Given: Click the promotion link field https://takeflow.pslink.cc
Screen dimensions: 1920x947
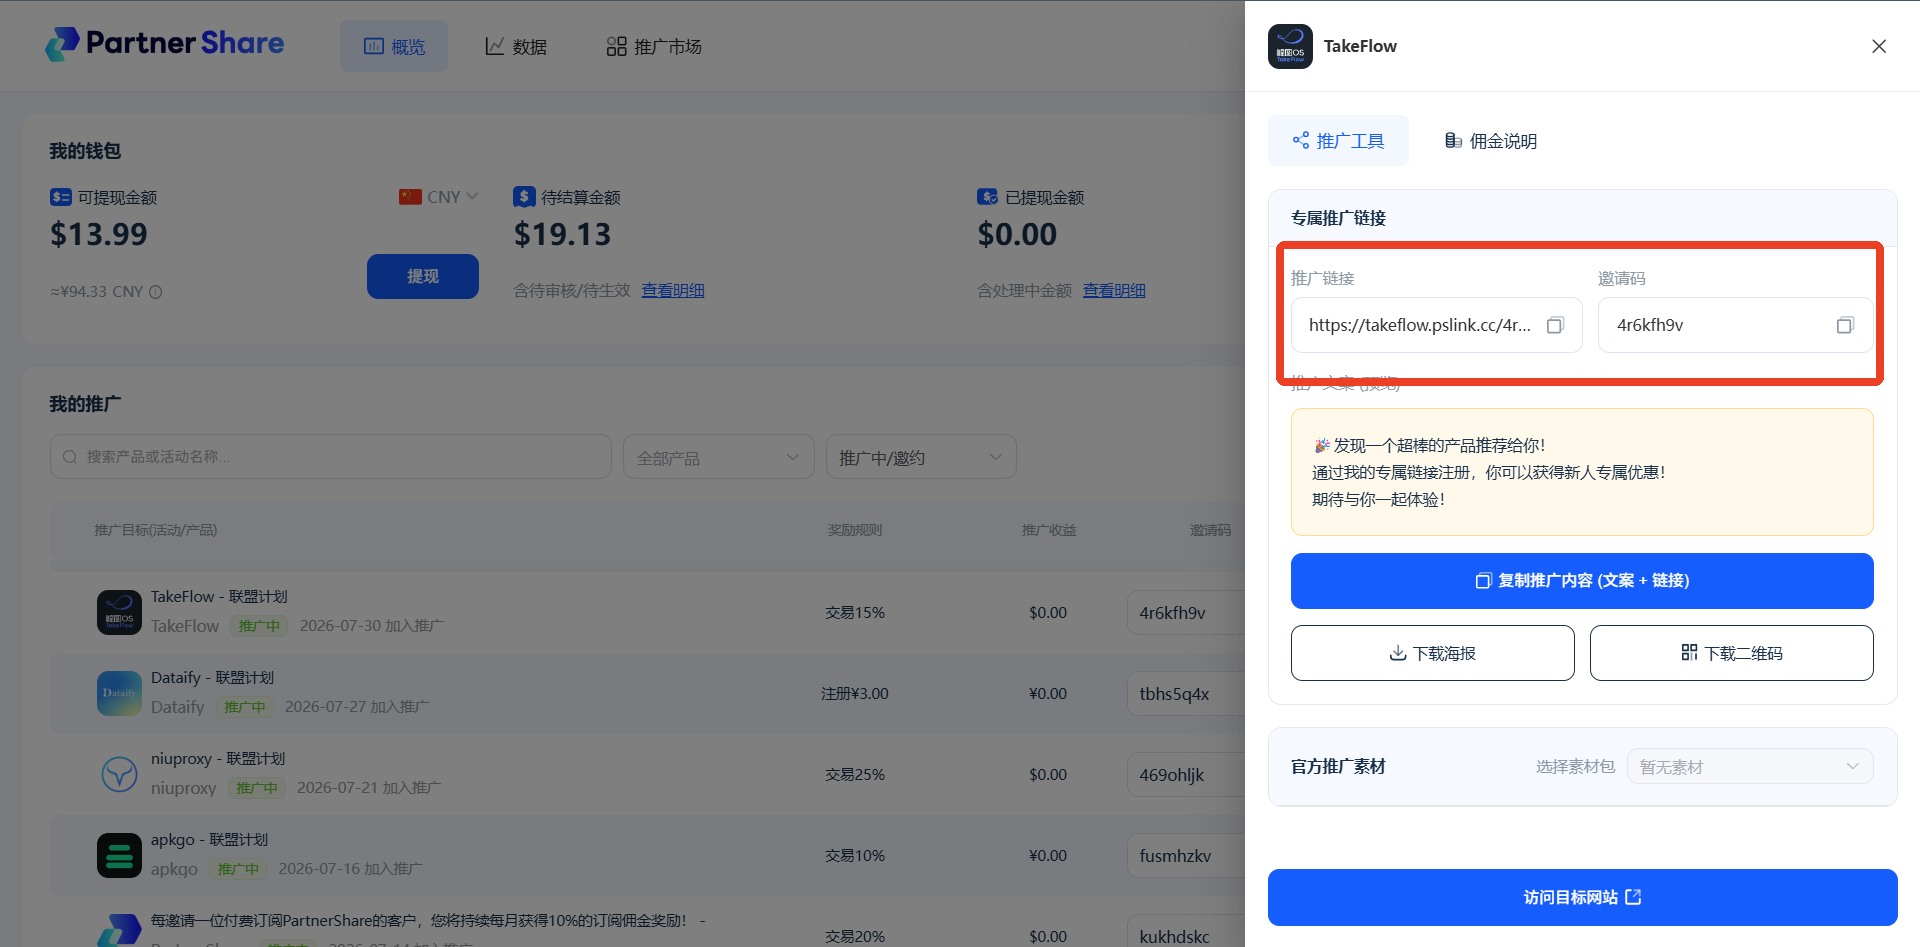Looking at the screenshot, I should [x=1437, y=325].
